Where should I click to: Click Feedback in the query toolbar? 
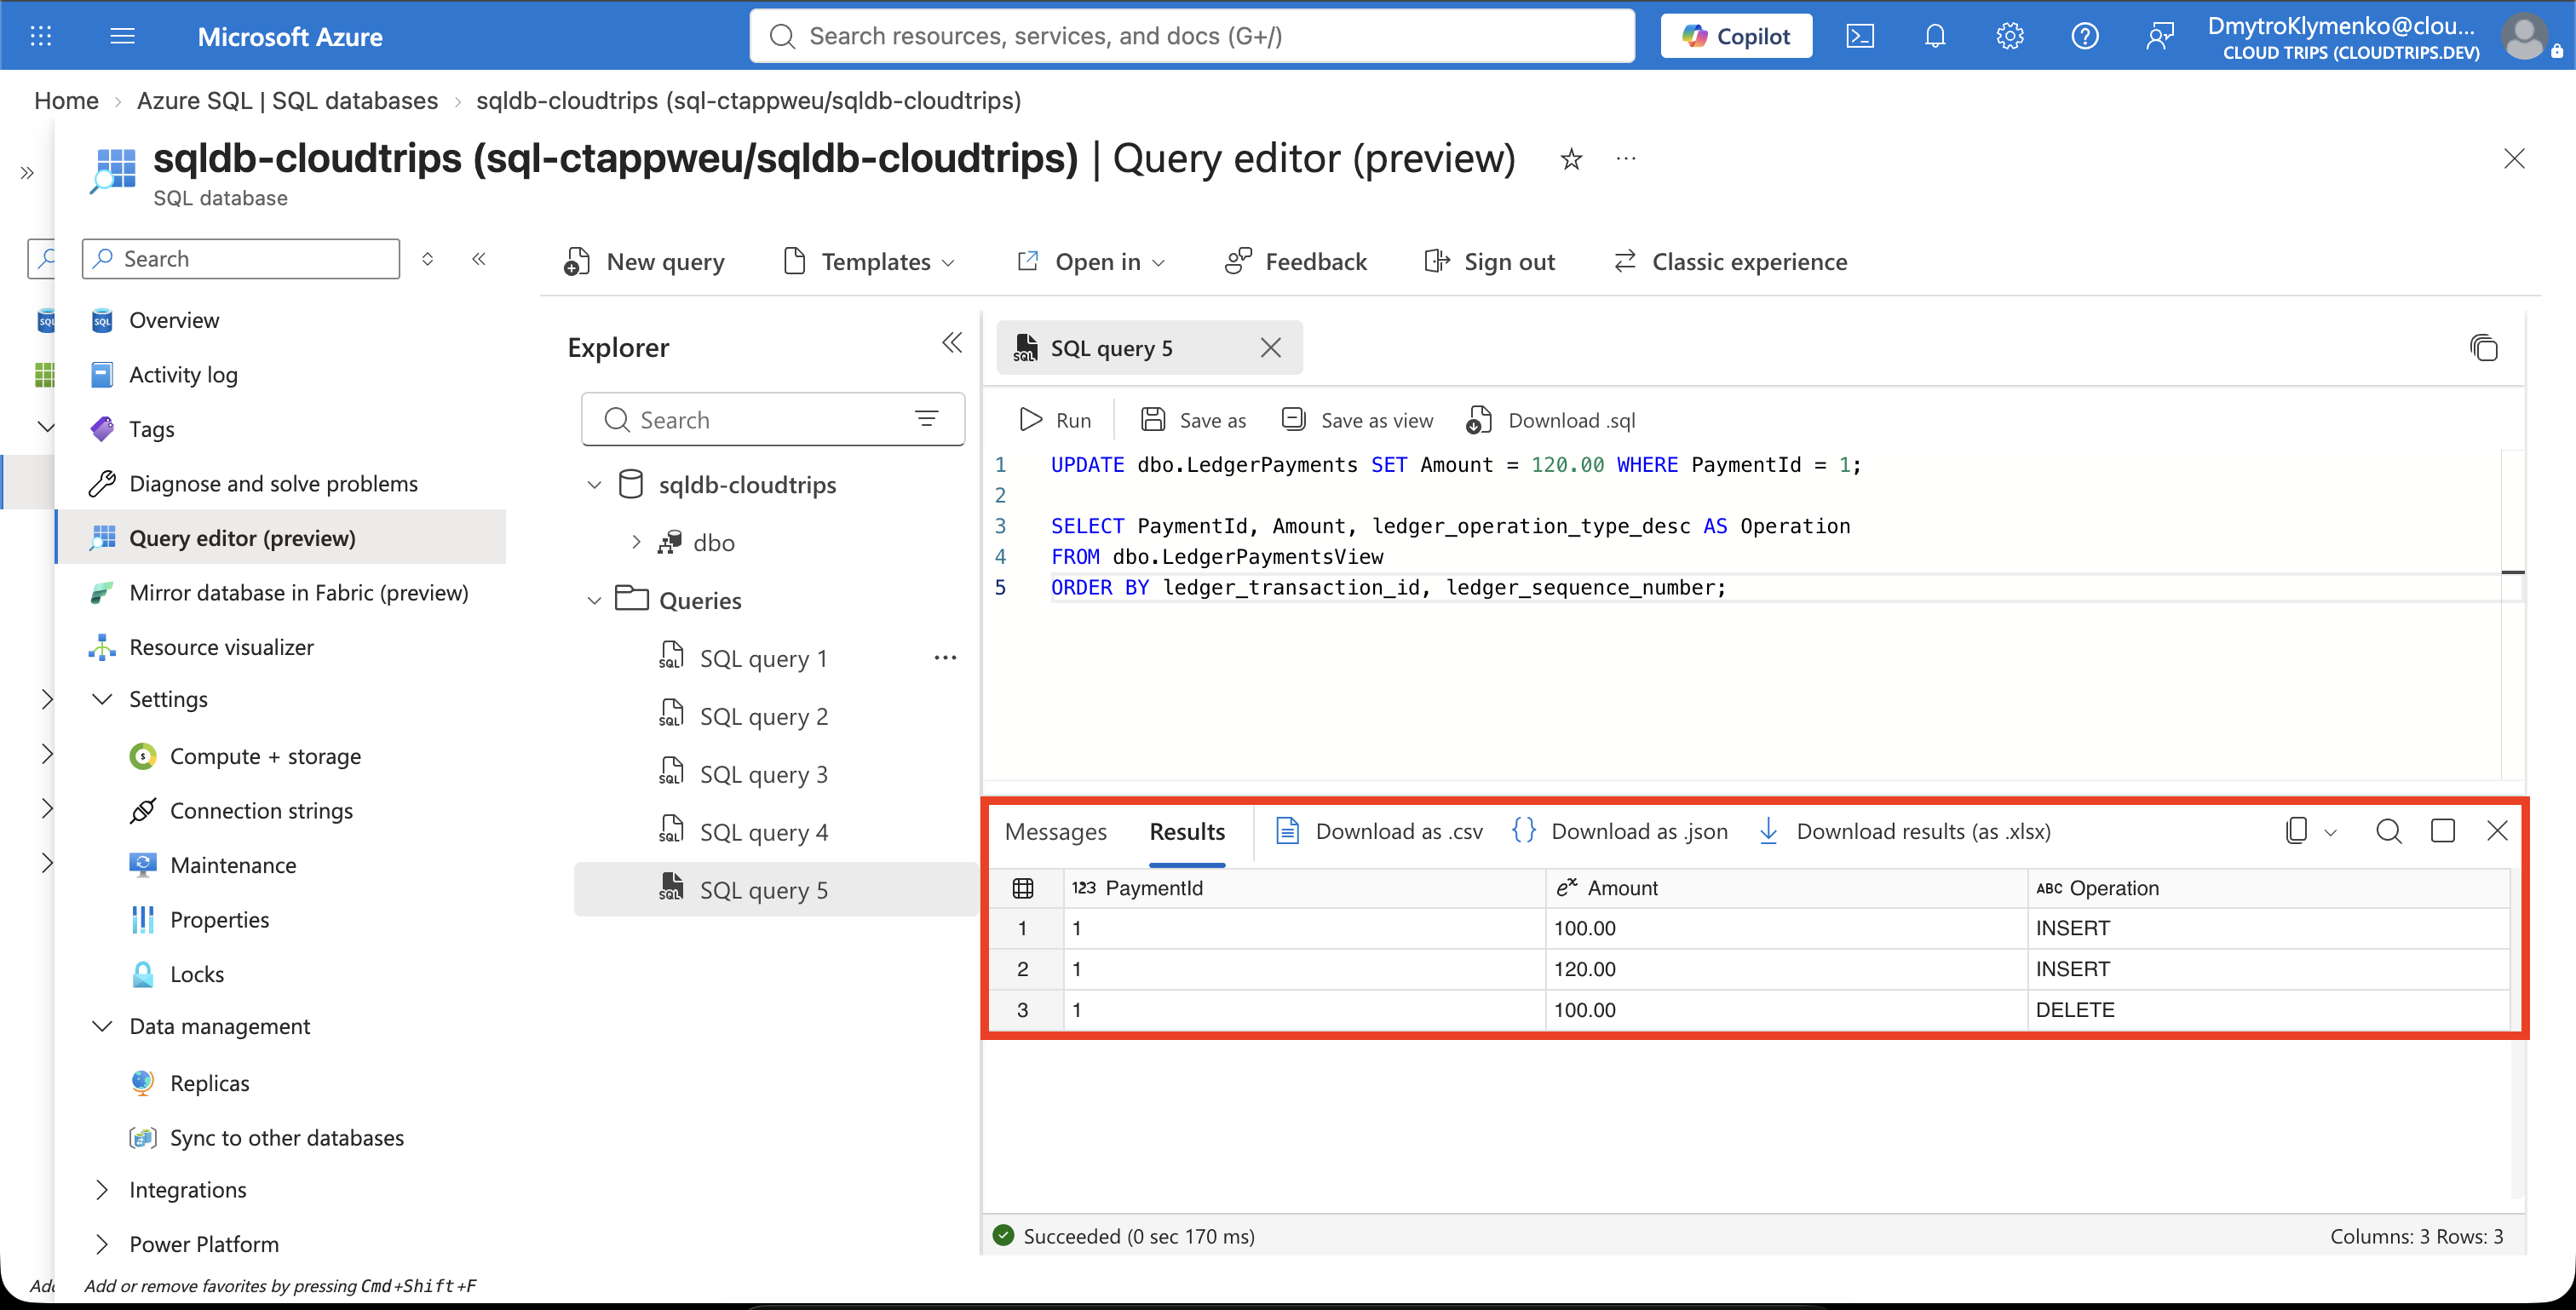click(x=1296, y=262)
